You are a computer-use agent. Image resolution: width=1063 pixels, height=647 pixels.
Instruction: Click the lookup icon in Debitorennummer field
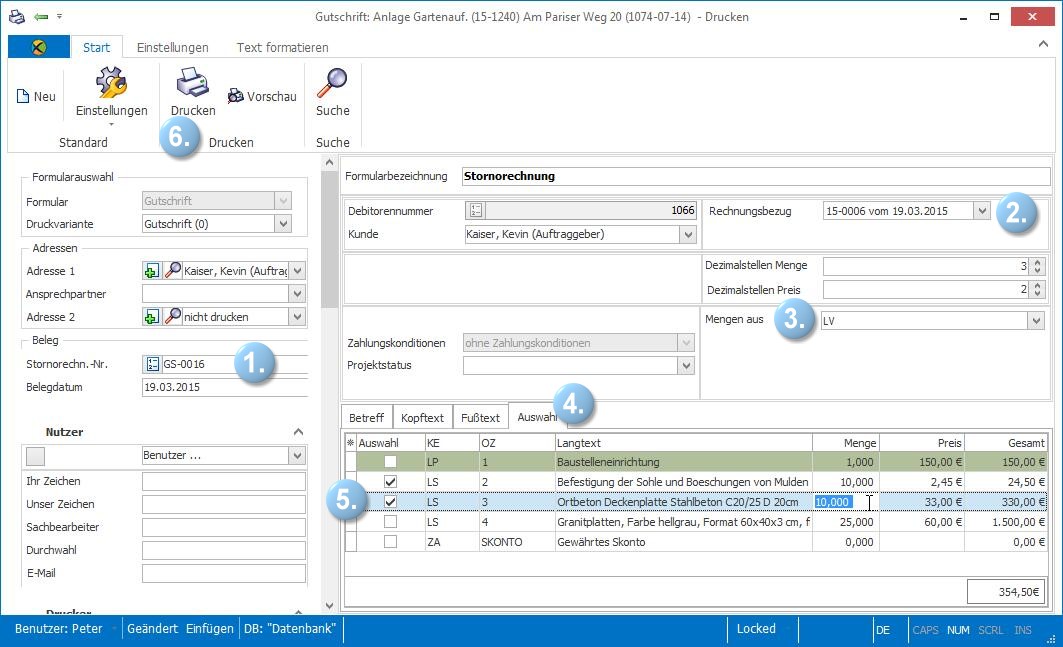(x=476, y=210)
